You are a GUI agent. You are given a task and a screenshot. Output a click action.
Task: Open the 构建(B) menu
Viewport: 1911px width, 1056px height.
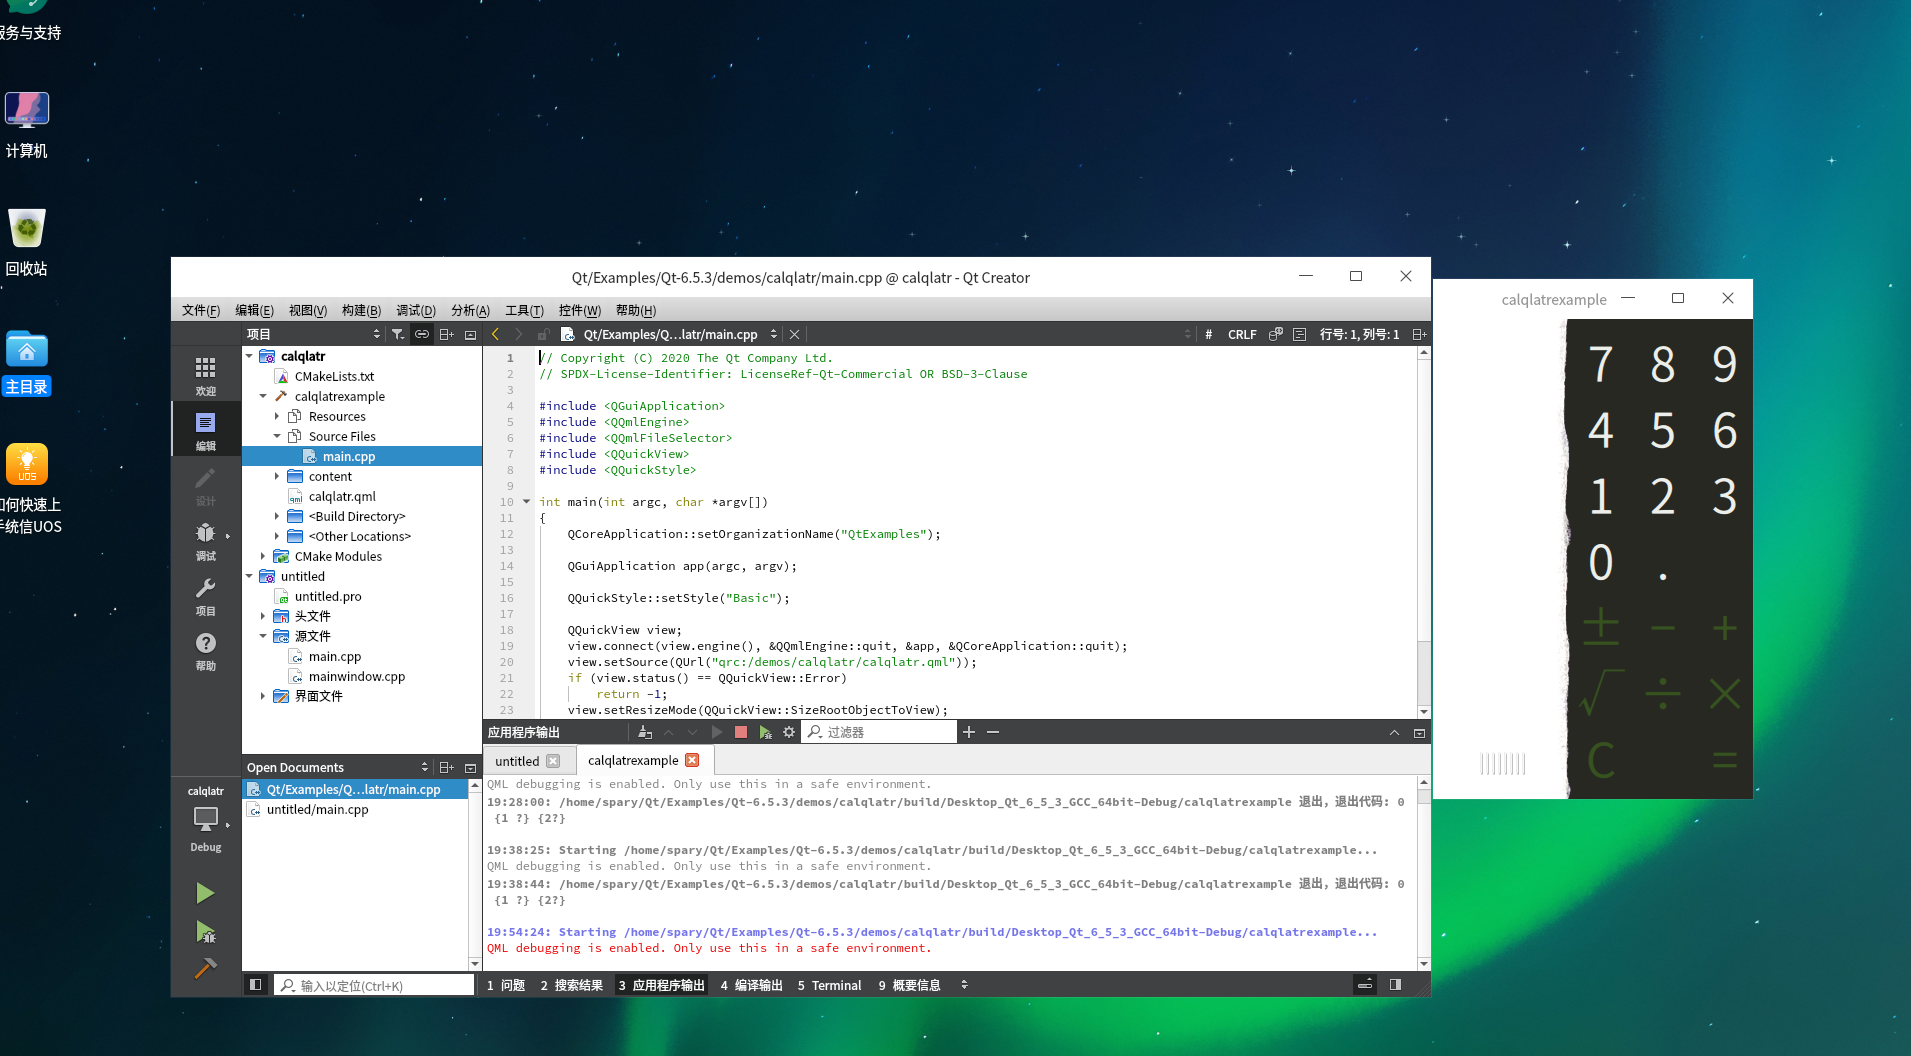(x=361, y=310)
